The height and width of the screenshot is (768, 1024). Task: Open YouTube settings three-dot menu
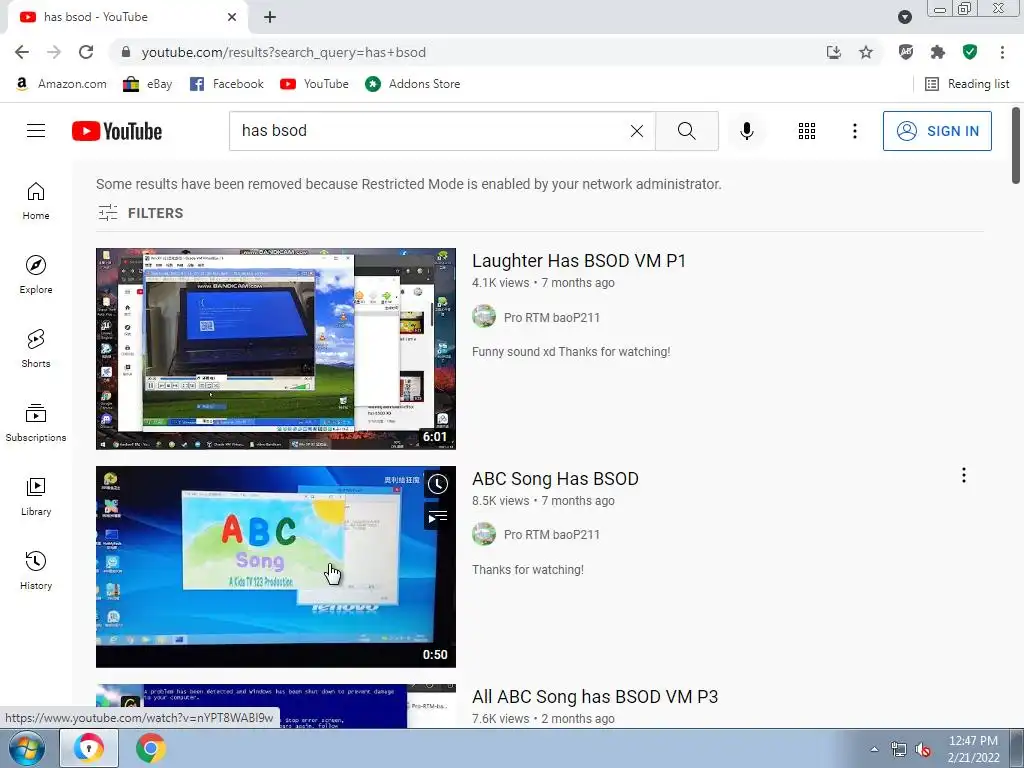[x=854, y=131]
